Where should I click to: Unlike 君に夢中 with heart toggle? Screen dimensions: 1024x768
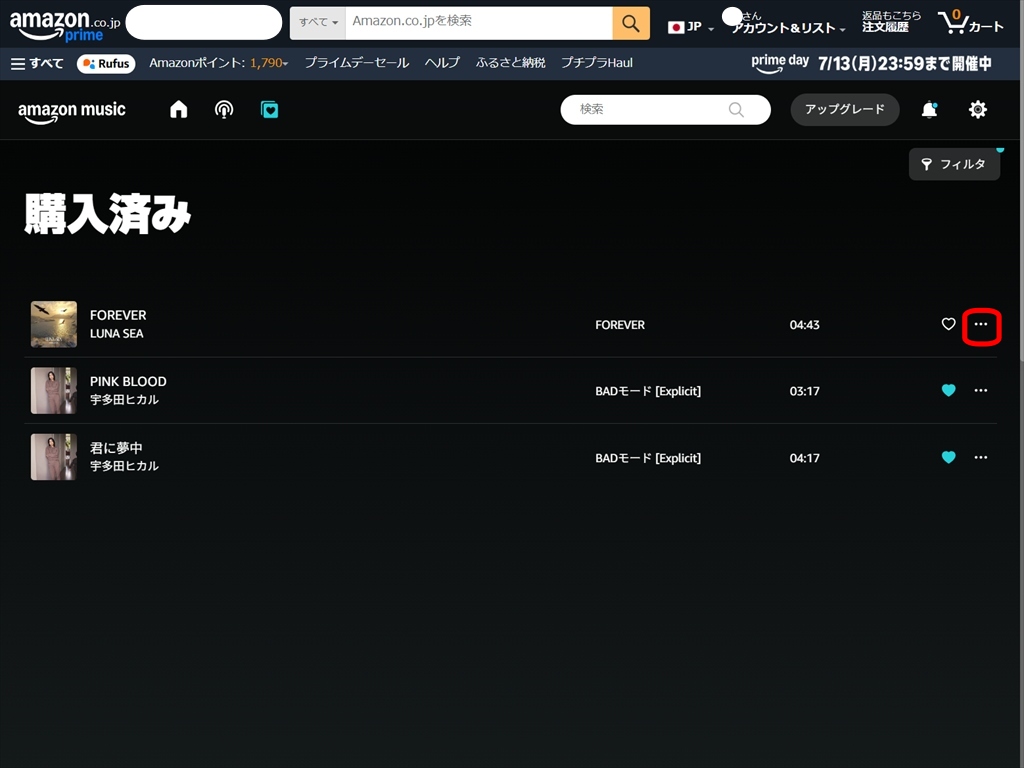(x=948, y=457)
